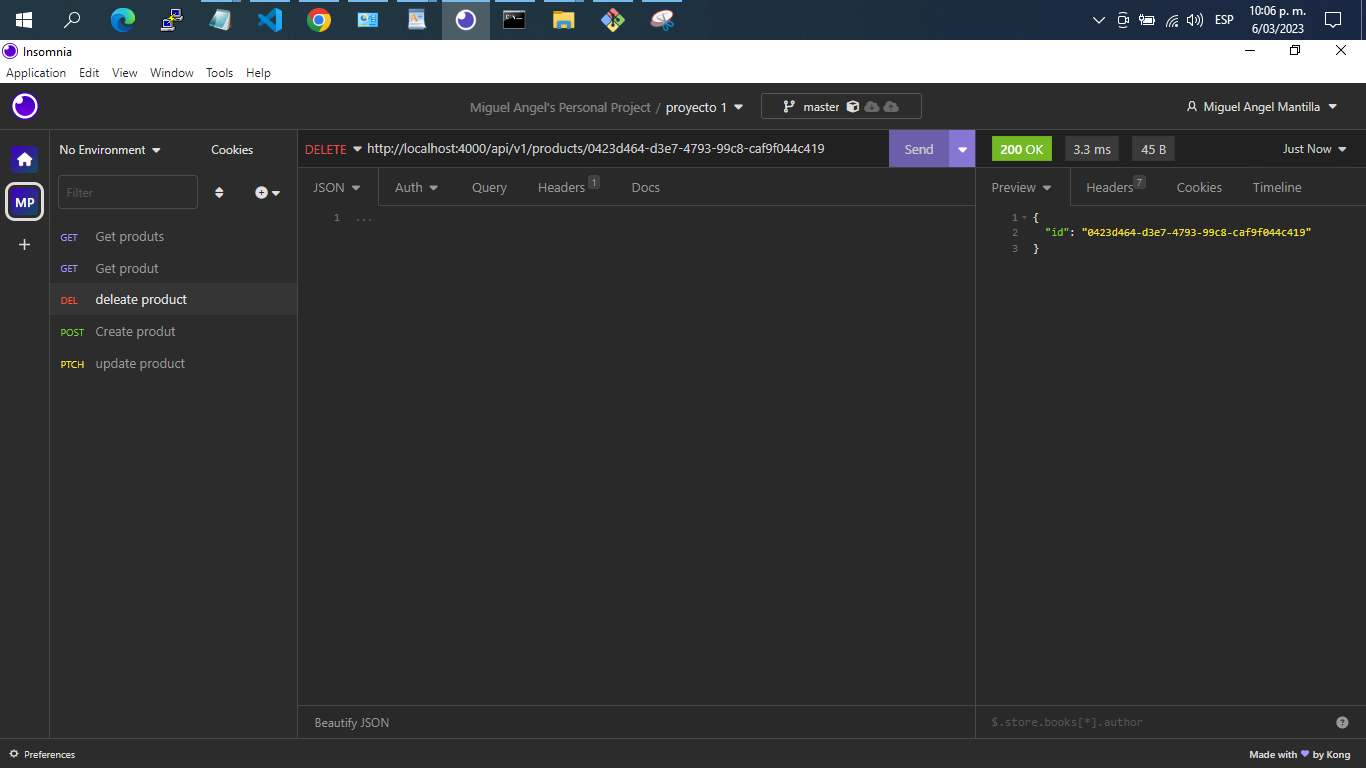Switch to the response Timeline tab
This screenshot has height=768, width=1366.
click(1277, 187)
